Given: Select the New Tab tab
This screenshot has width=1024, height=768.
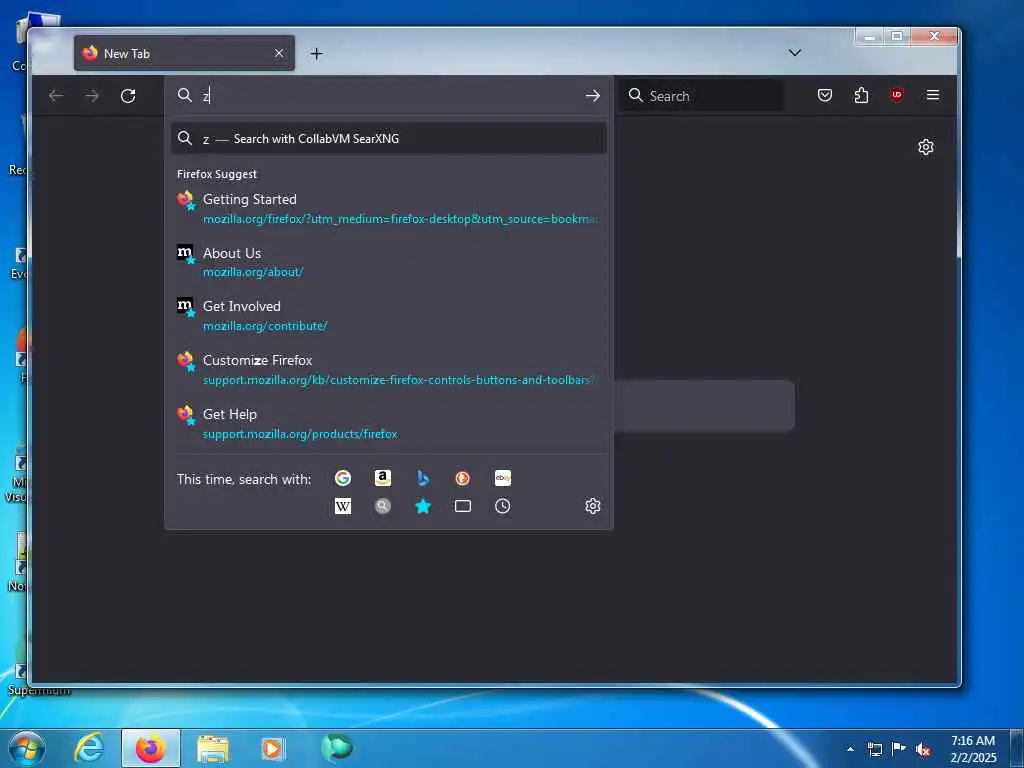Looking at the screenshot, I should 184,53.
